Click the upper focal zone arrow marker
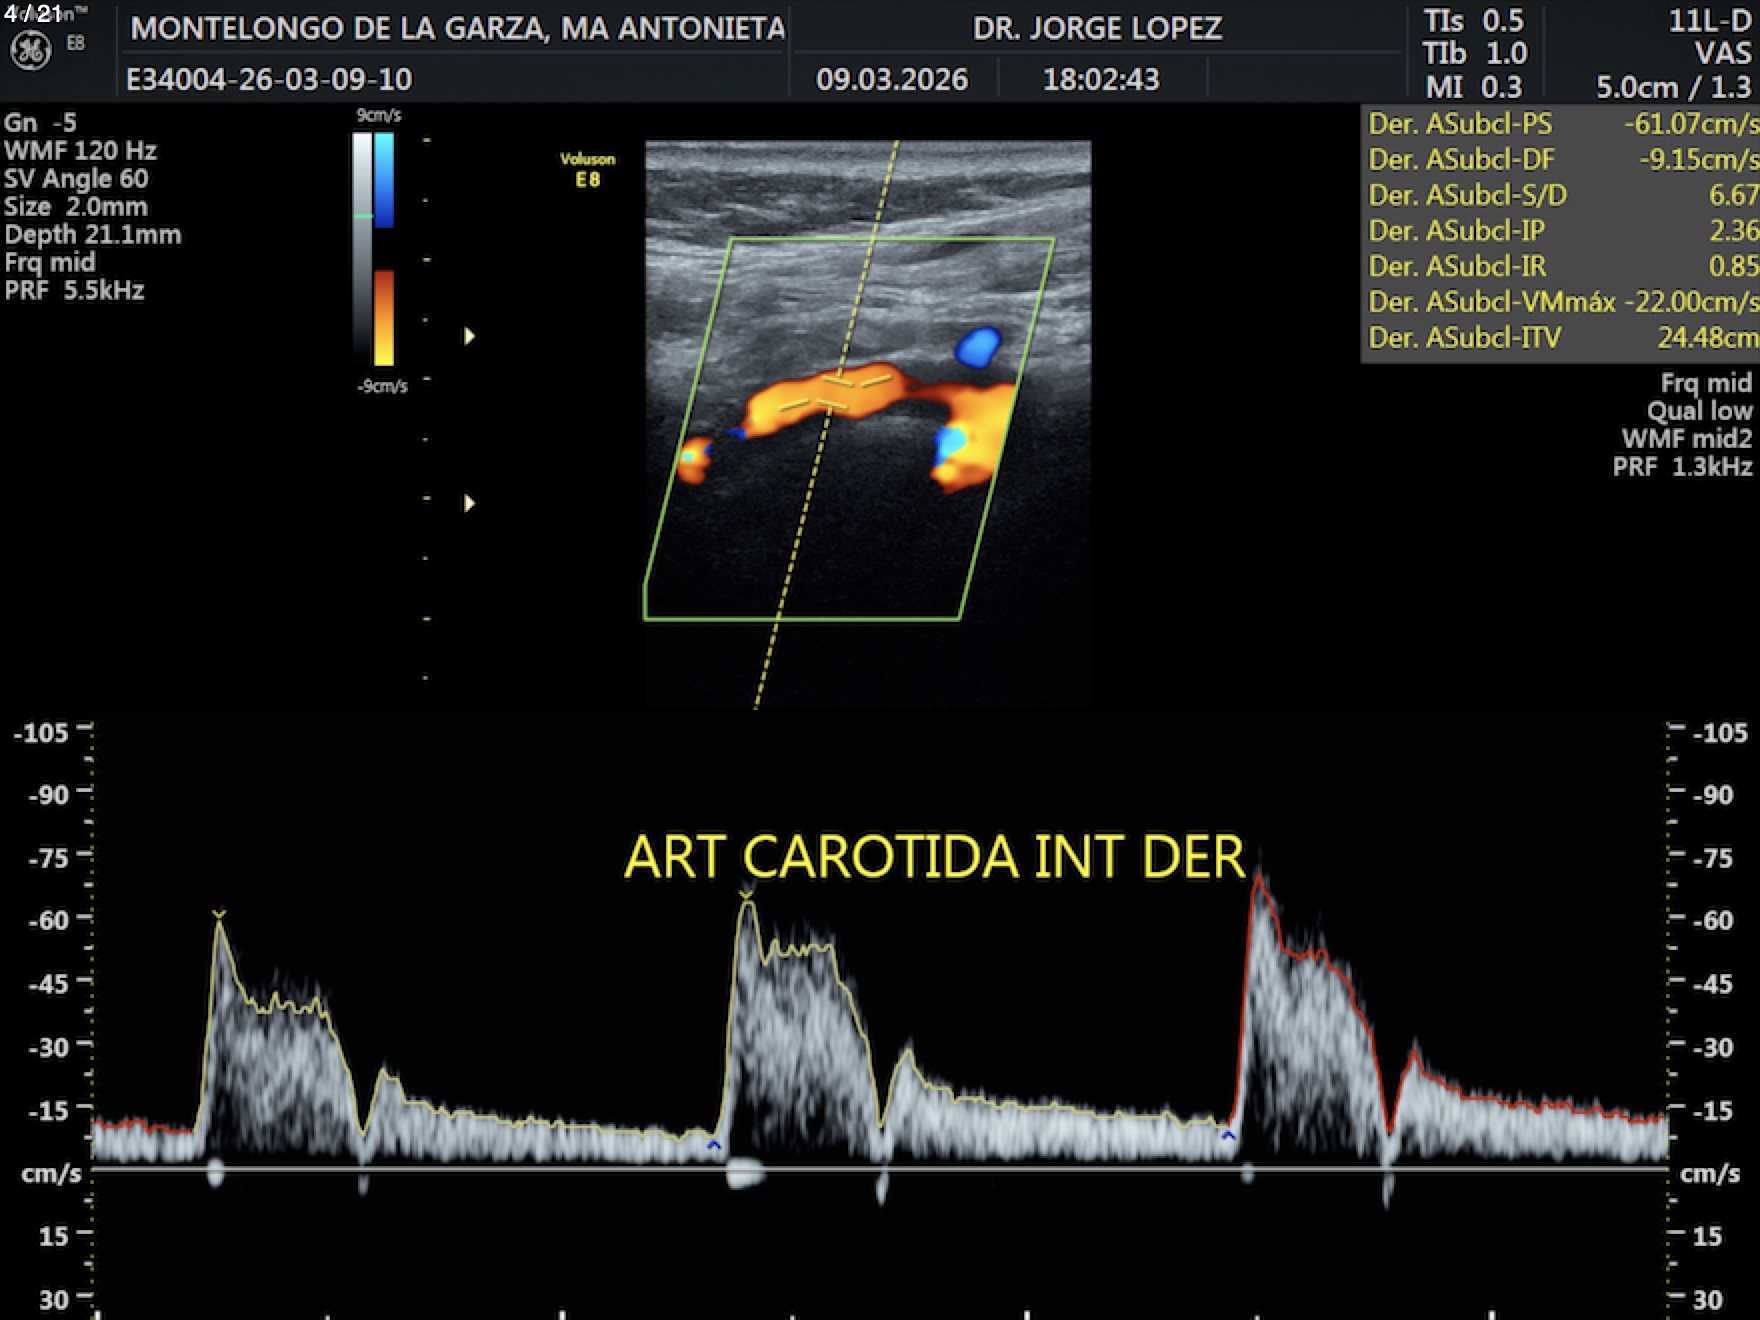The height and width of the screenshot is (1320, 1760). pyautogui.click(x=469, y=336)
